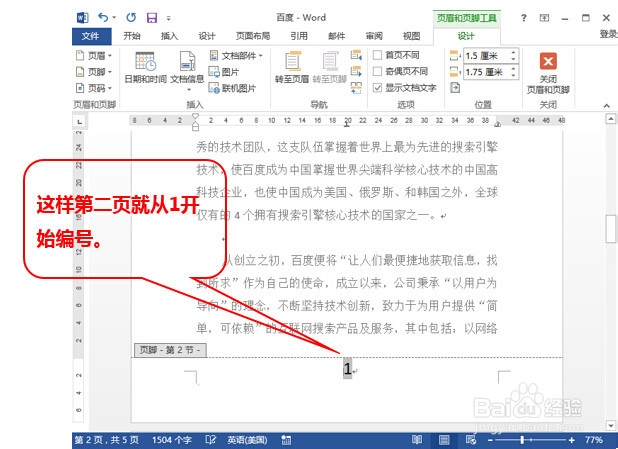Select the 设计 tab under header footer tools
Image resolution: width=618 pixels, height=449 pixels.
(x=466, y=36)
